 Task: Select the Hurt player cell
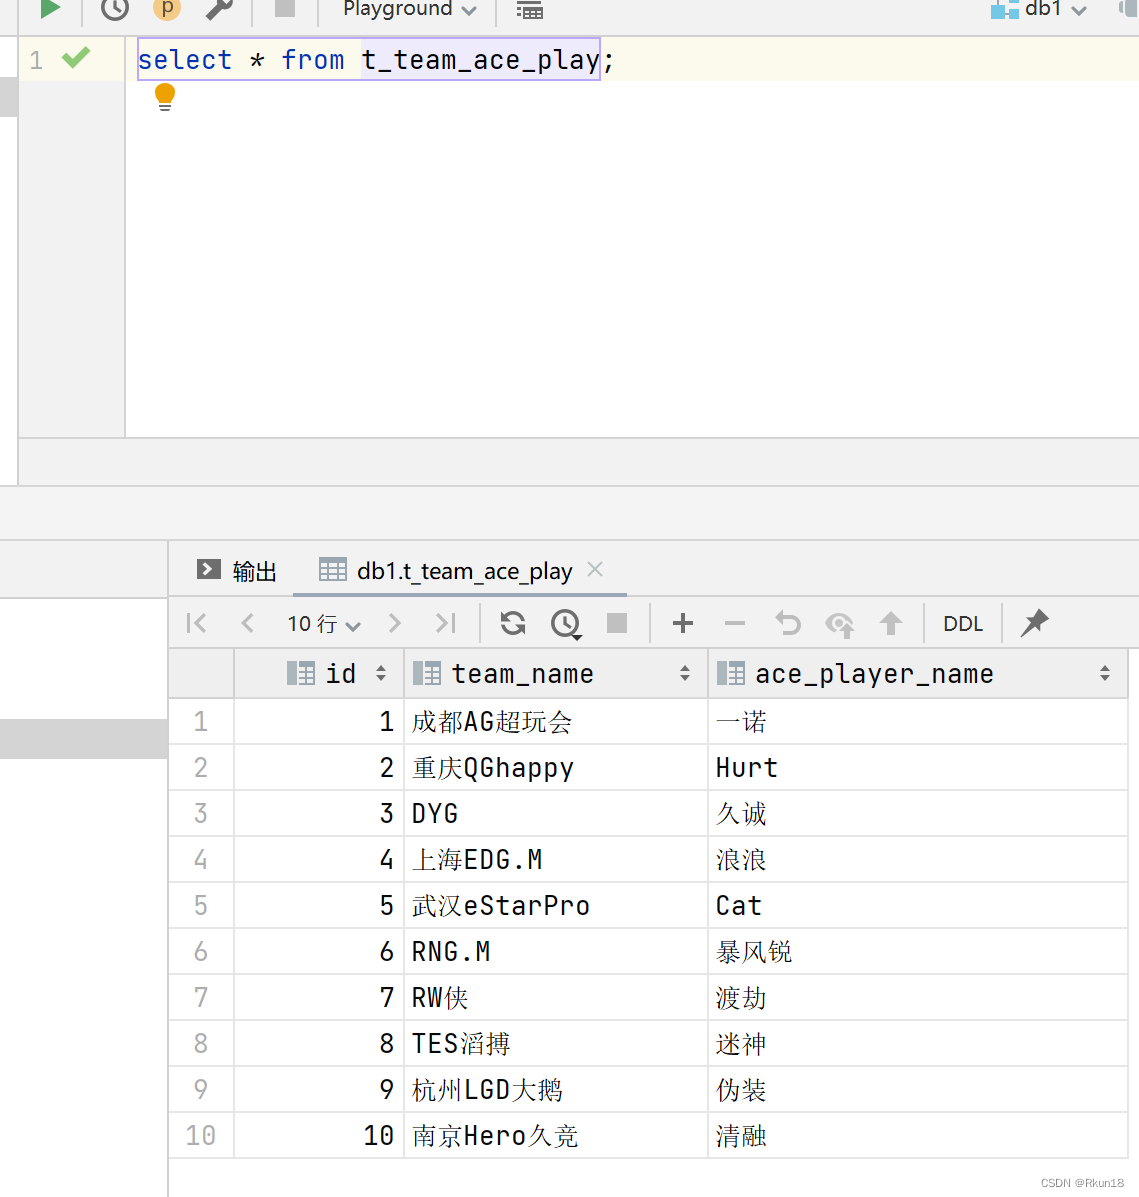click(x=918, y=767)
